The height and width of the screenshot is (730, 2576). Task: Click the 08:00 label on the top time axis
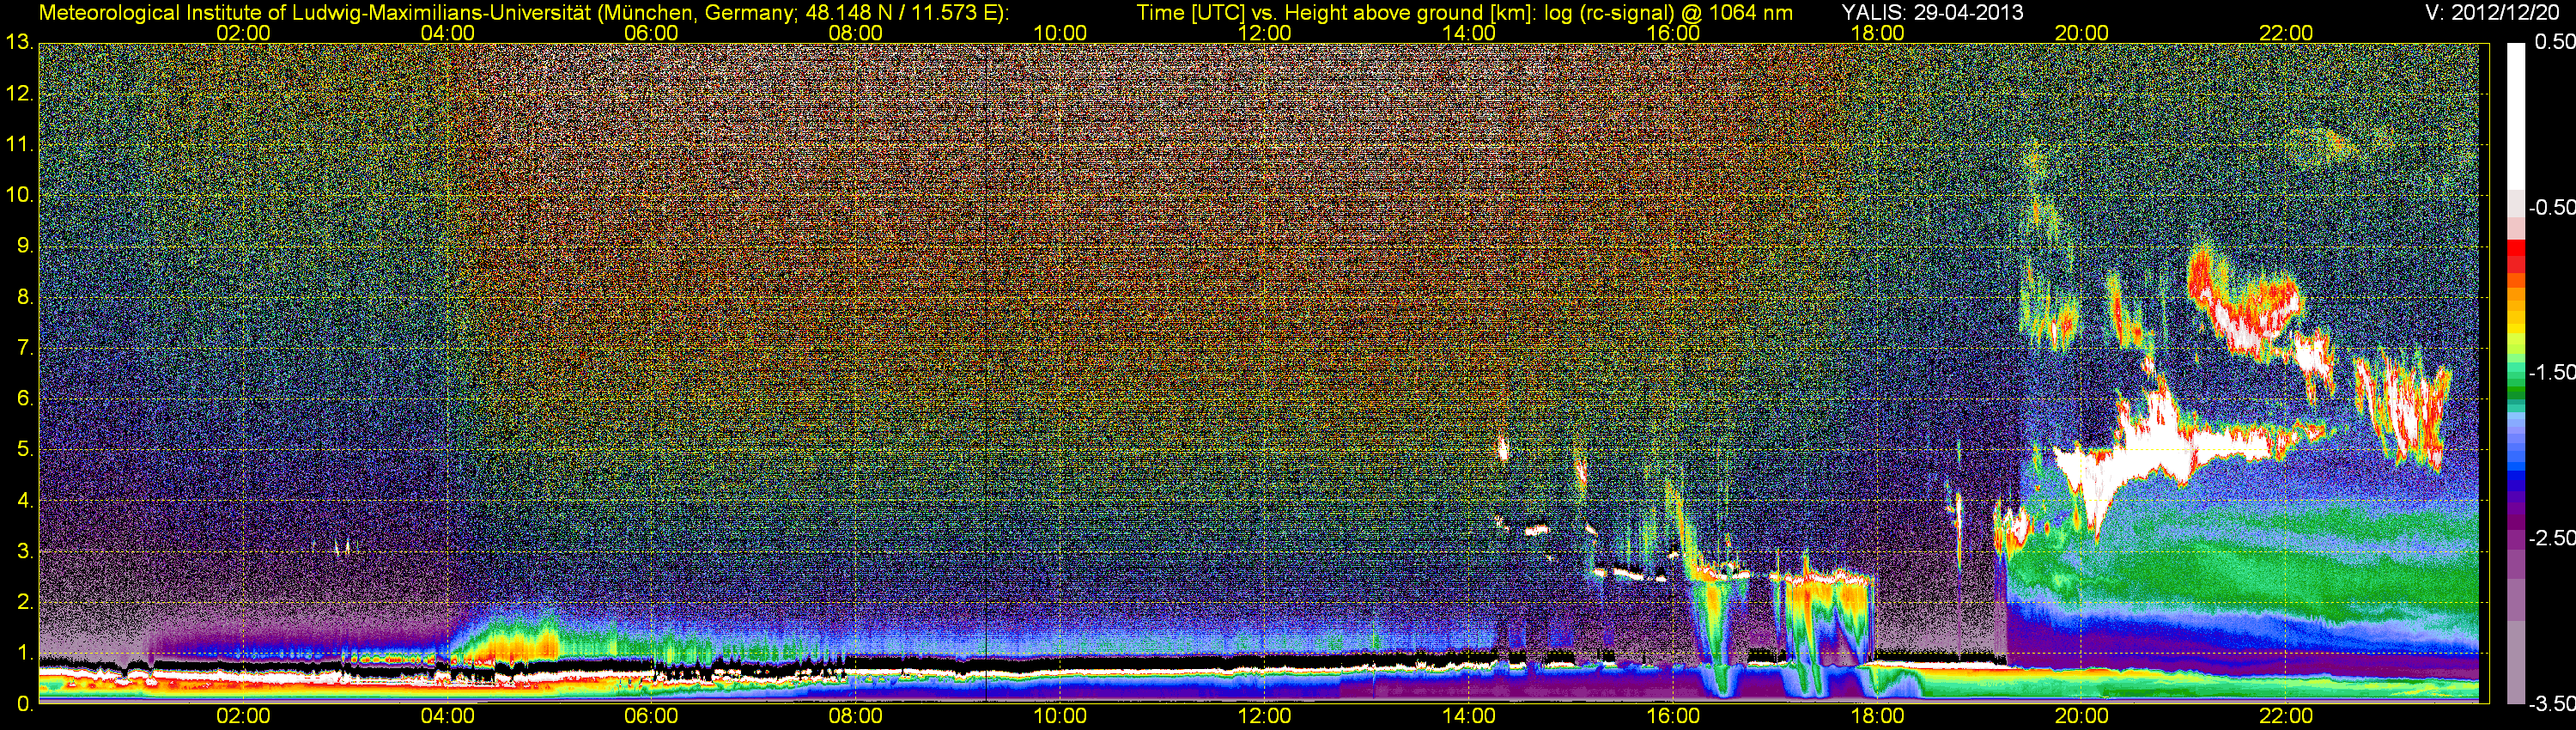(856, 33)
